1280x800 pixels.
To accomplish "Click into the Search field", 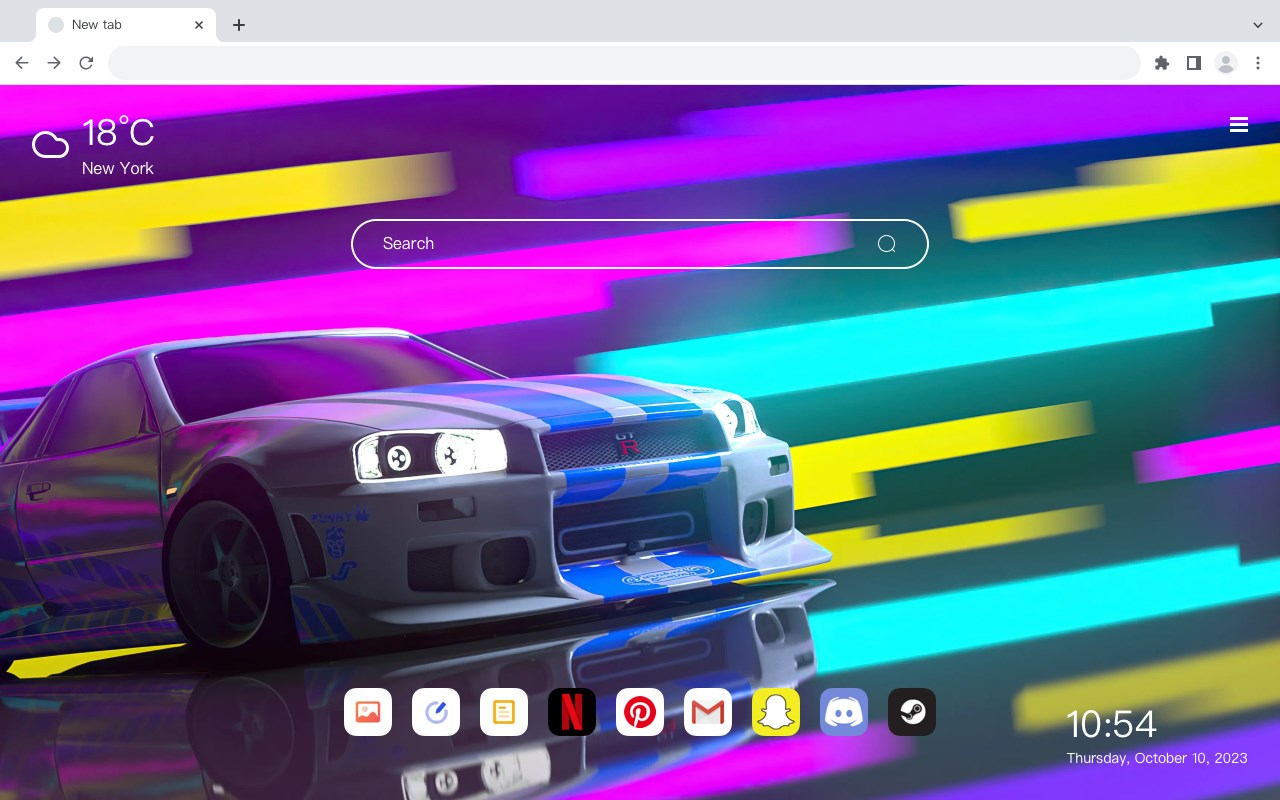I will (640, 244).
